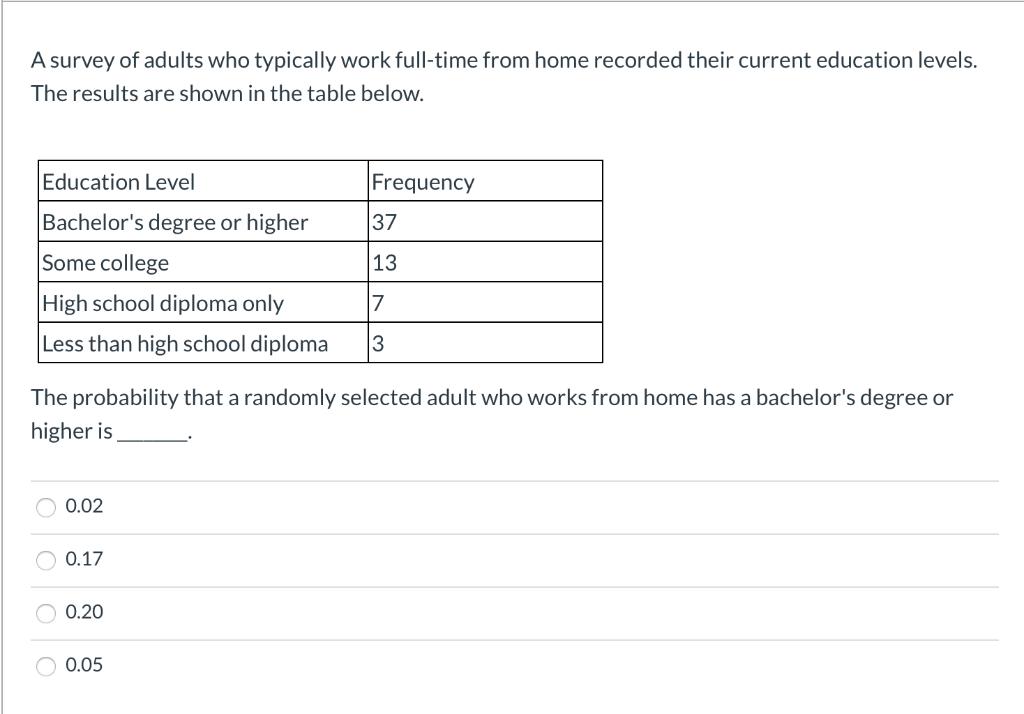Click the radio button beside 0.02
Image resolution: width=1024 pixels, height=714 pixels.
46,507
